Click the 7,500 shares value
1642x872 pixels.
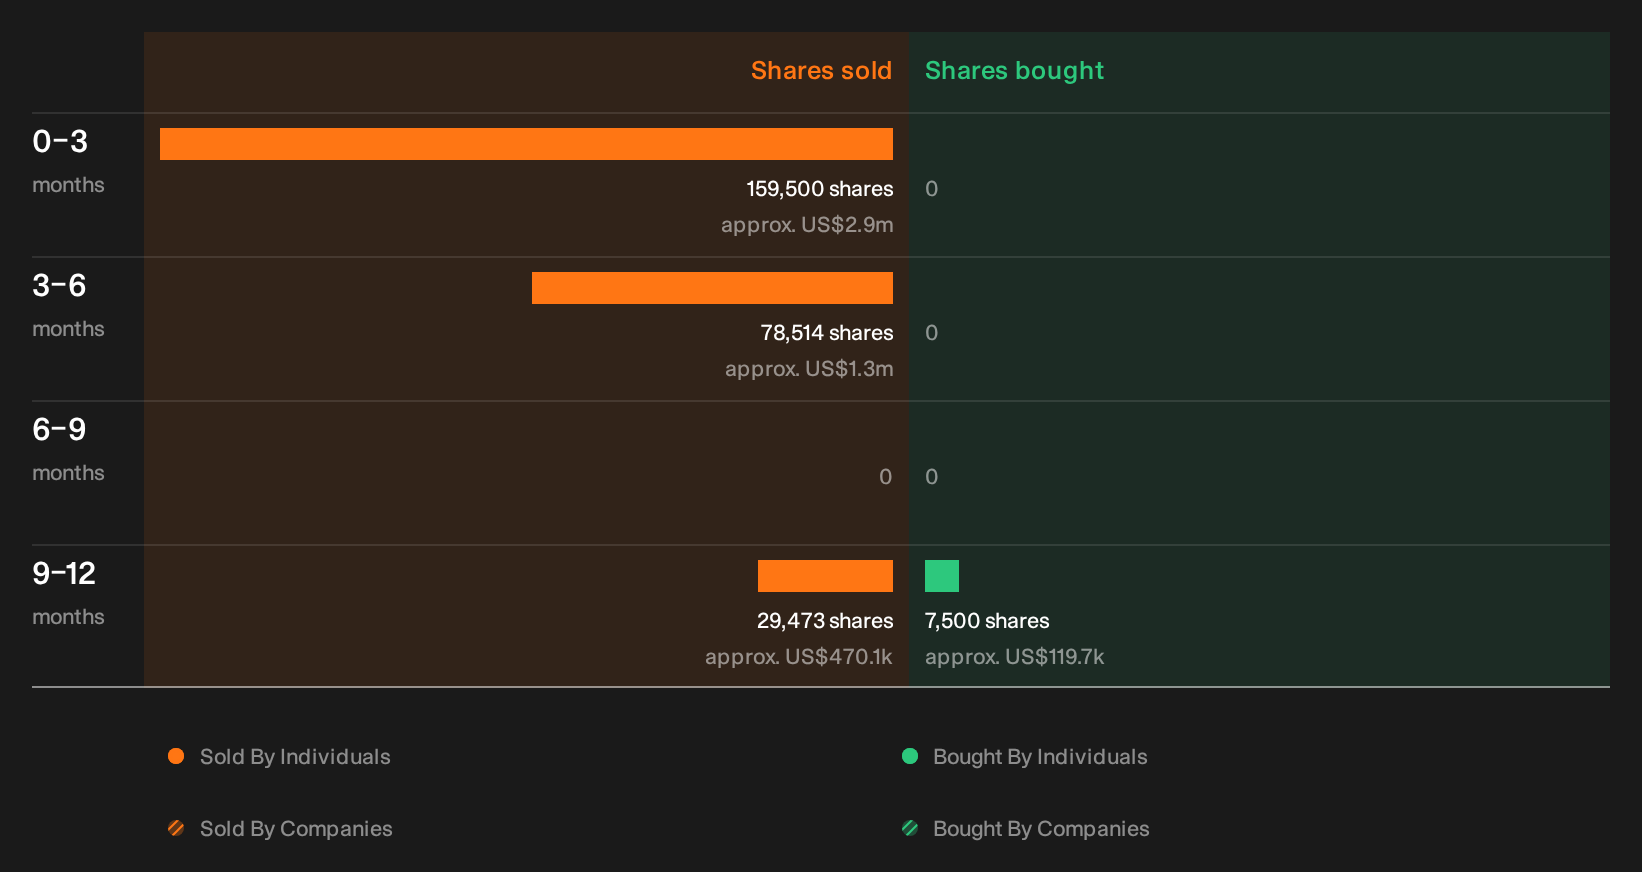click(987, 621)
